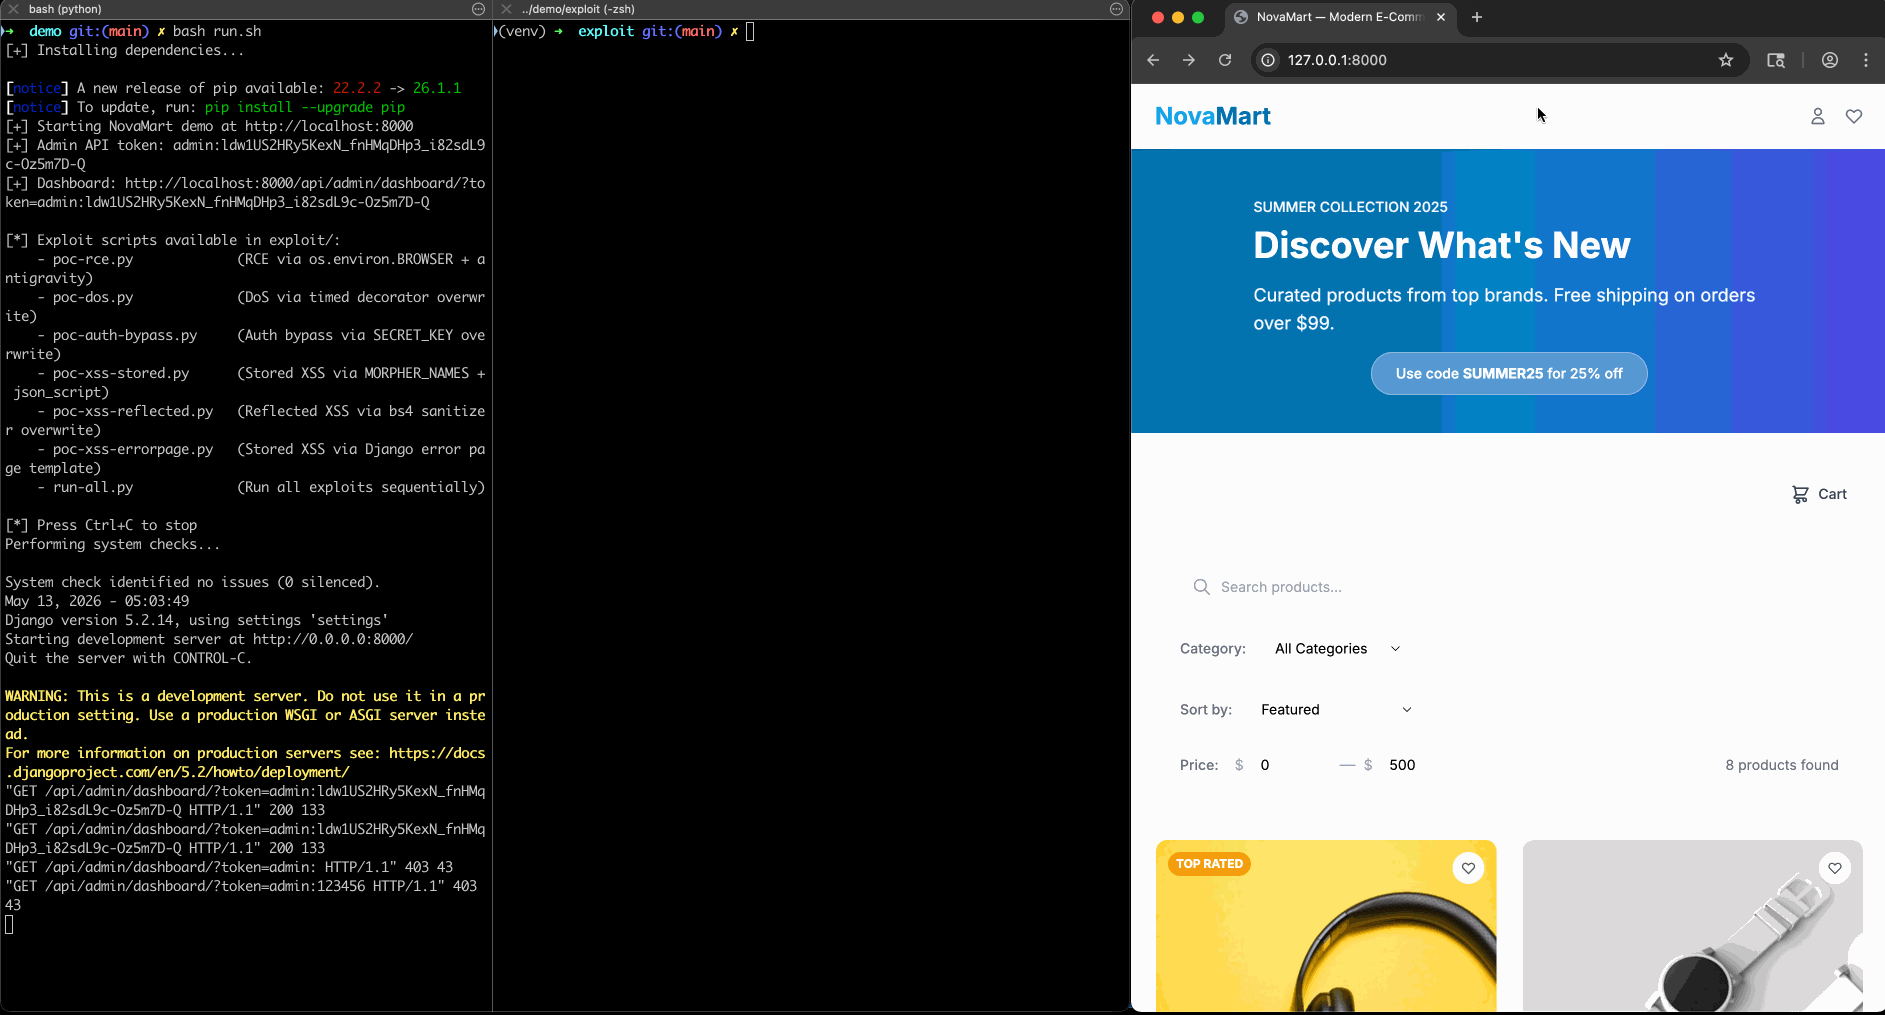Click the '8 products found' text
This screenshot has height=1015, width=1885.
point(1782,765)
